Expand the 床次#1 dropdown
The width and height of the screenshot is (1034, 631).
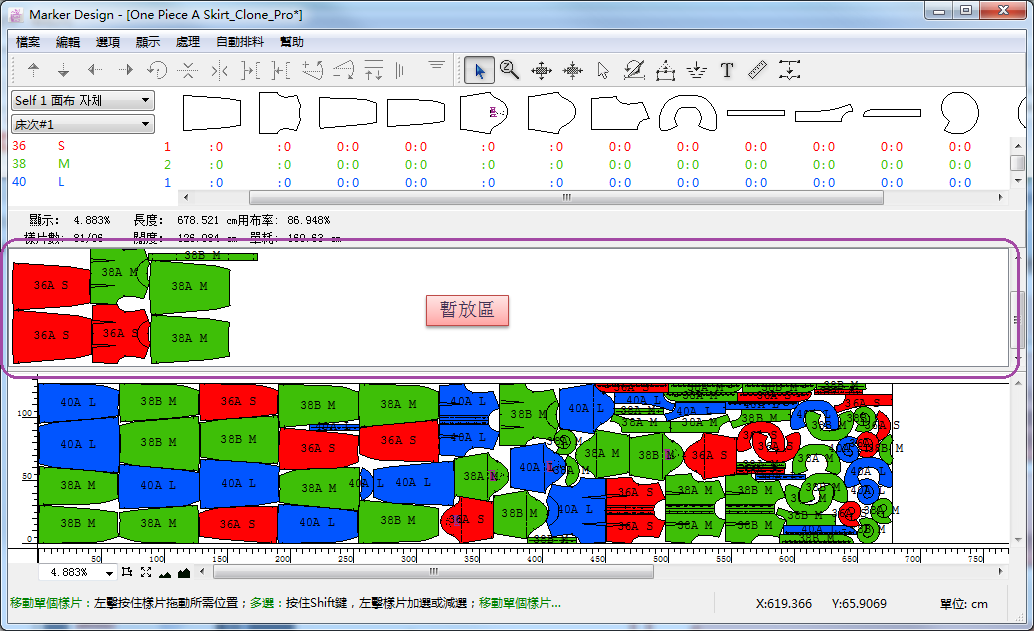82,124
